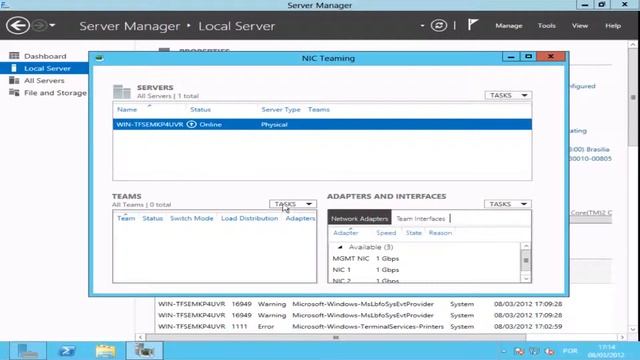This screenshot has height=360, width=640.
Task: Sort servers by Status column
Action: (x=200, y=109)
